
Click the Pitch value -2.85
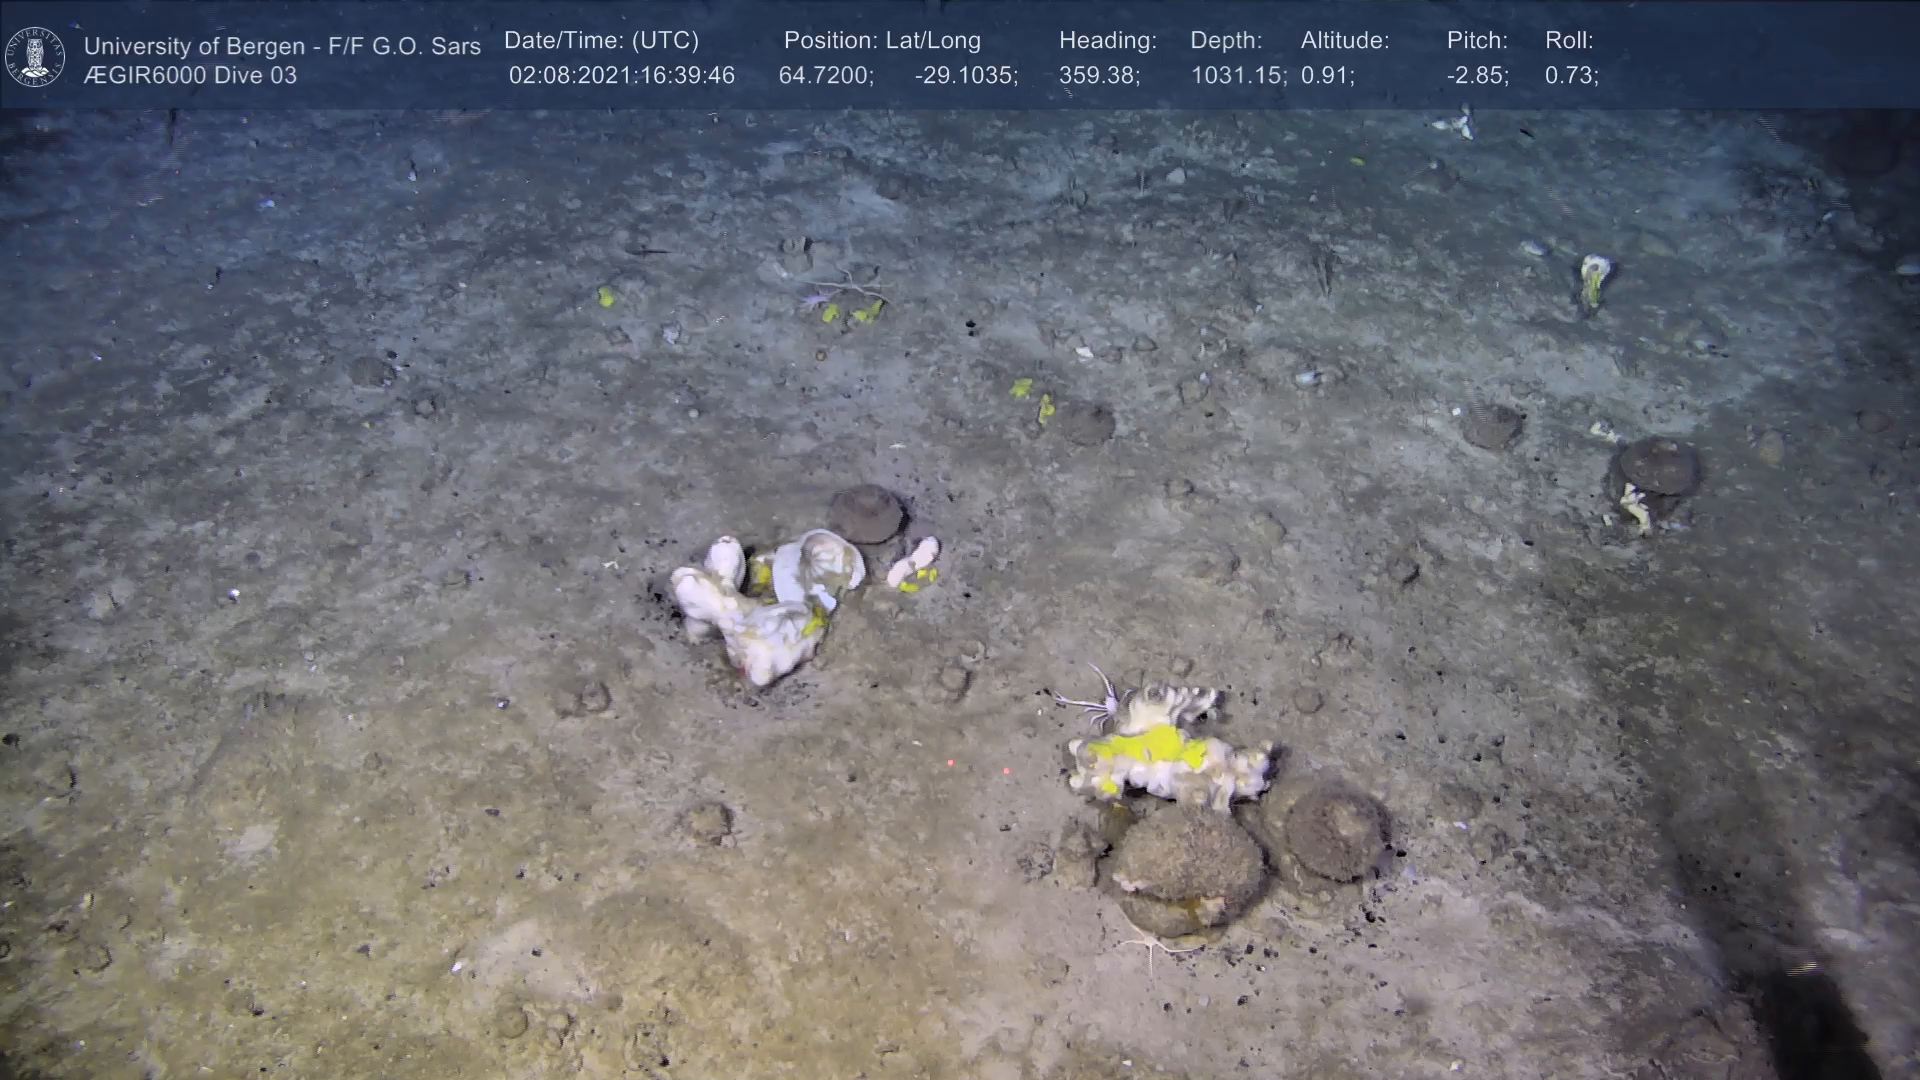(1477, 76)
